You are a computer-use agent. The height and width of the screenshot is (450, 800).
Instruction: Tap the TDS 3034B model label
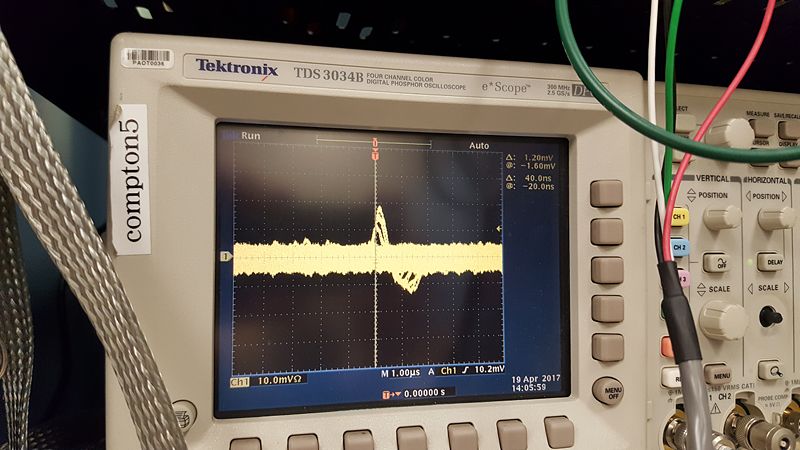pyautogui.click(x=329, y=74)
